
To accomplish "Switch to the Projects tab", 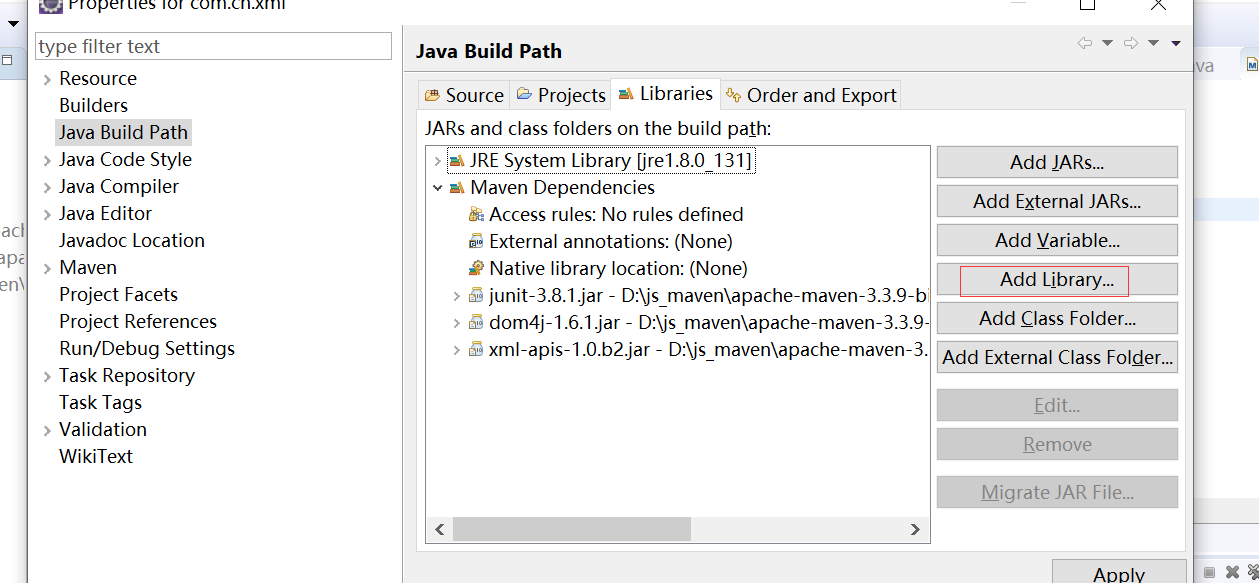I will coord(561,95).
